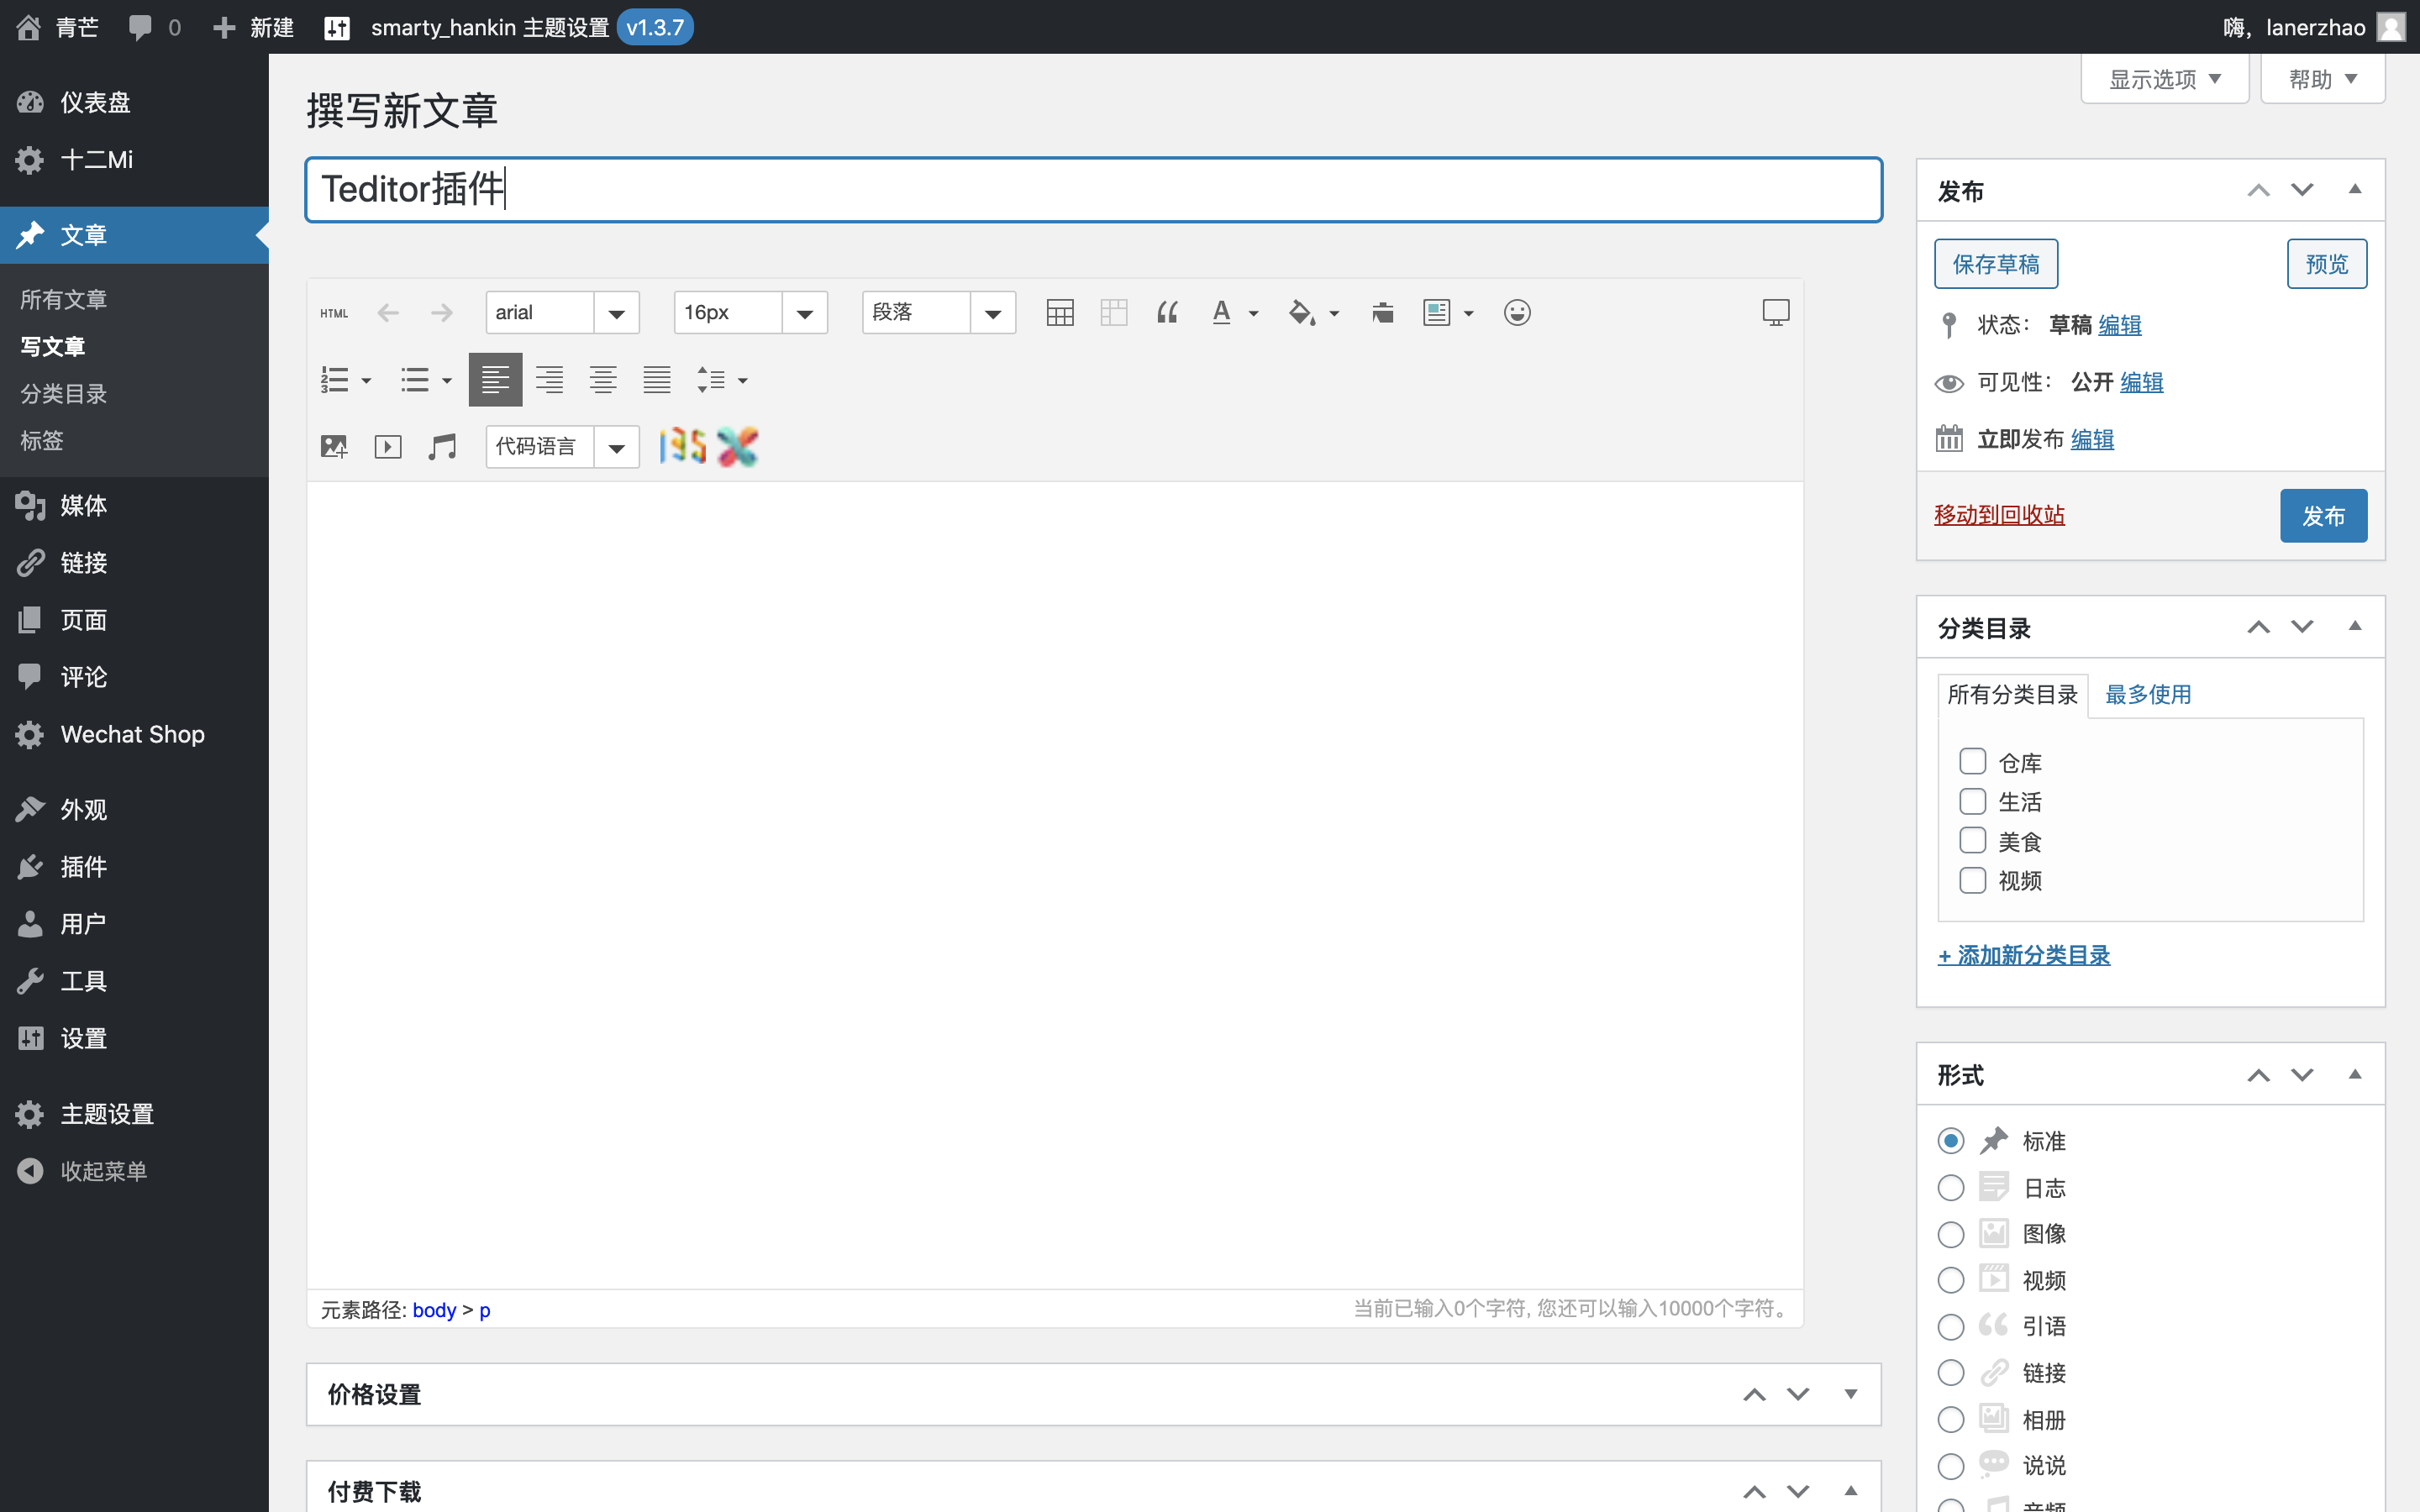Screen dimensions: 2420x1512
Task: Switch editor to HTML source mode
Action: [x=334, y=313]
